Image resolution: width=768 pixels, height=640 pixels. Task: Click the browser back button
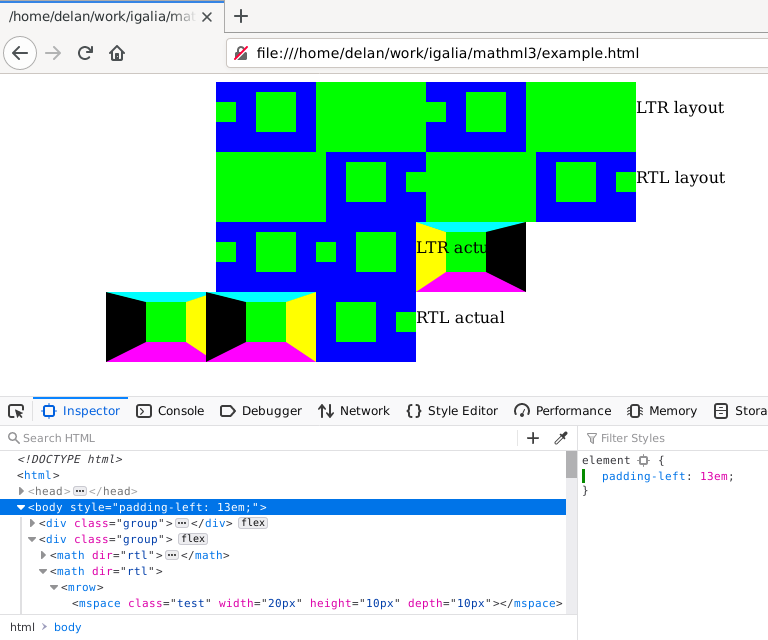tap(20, 53)
